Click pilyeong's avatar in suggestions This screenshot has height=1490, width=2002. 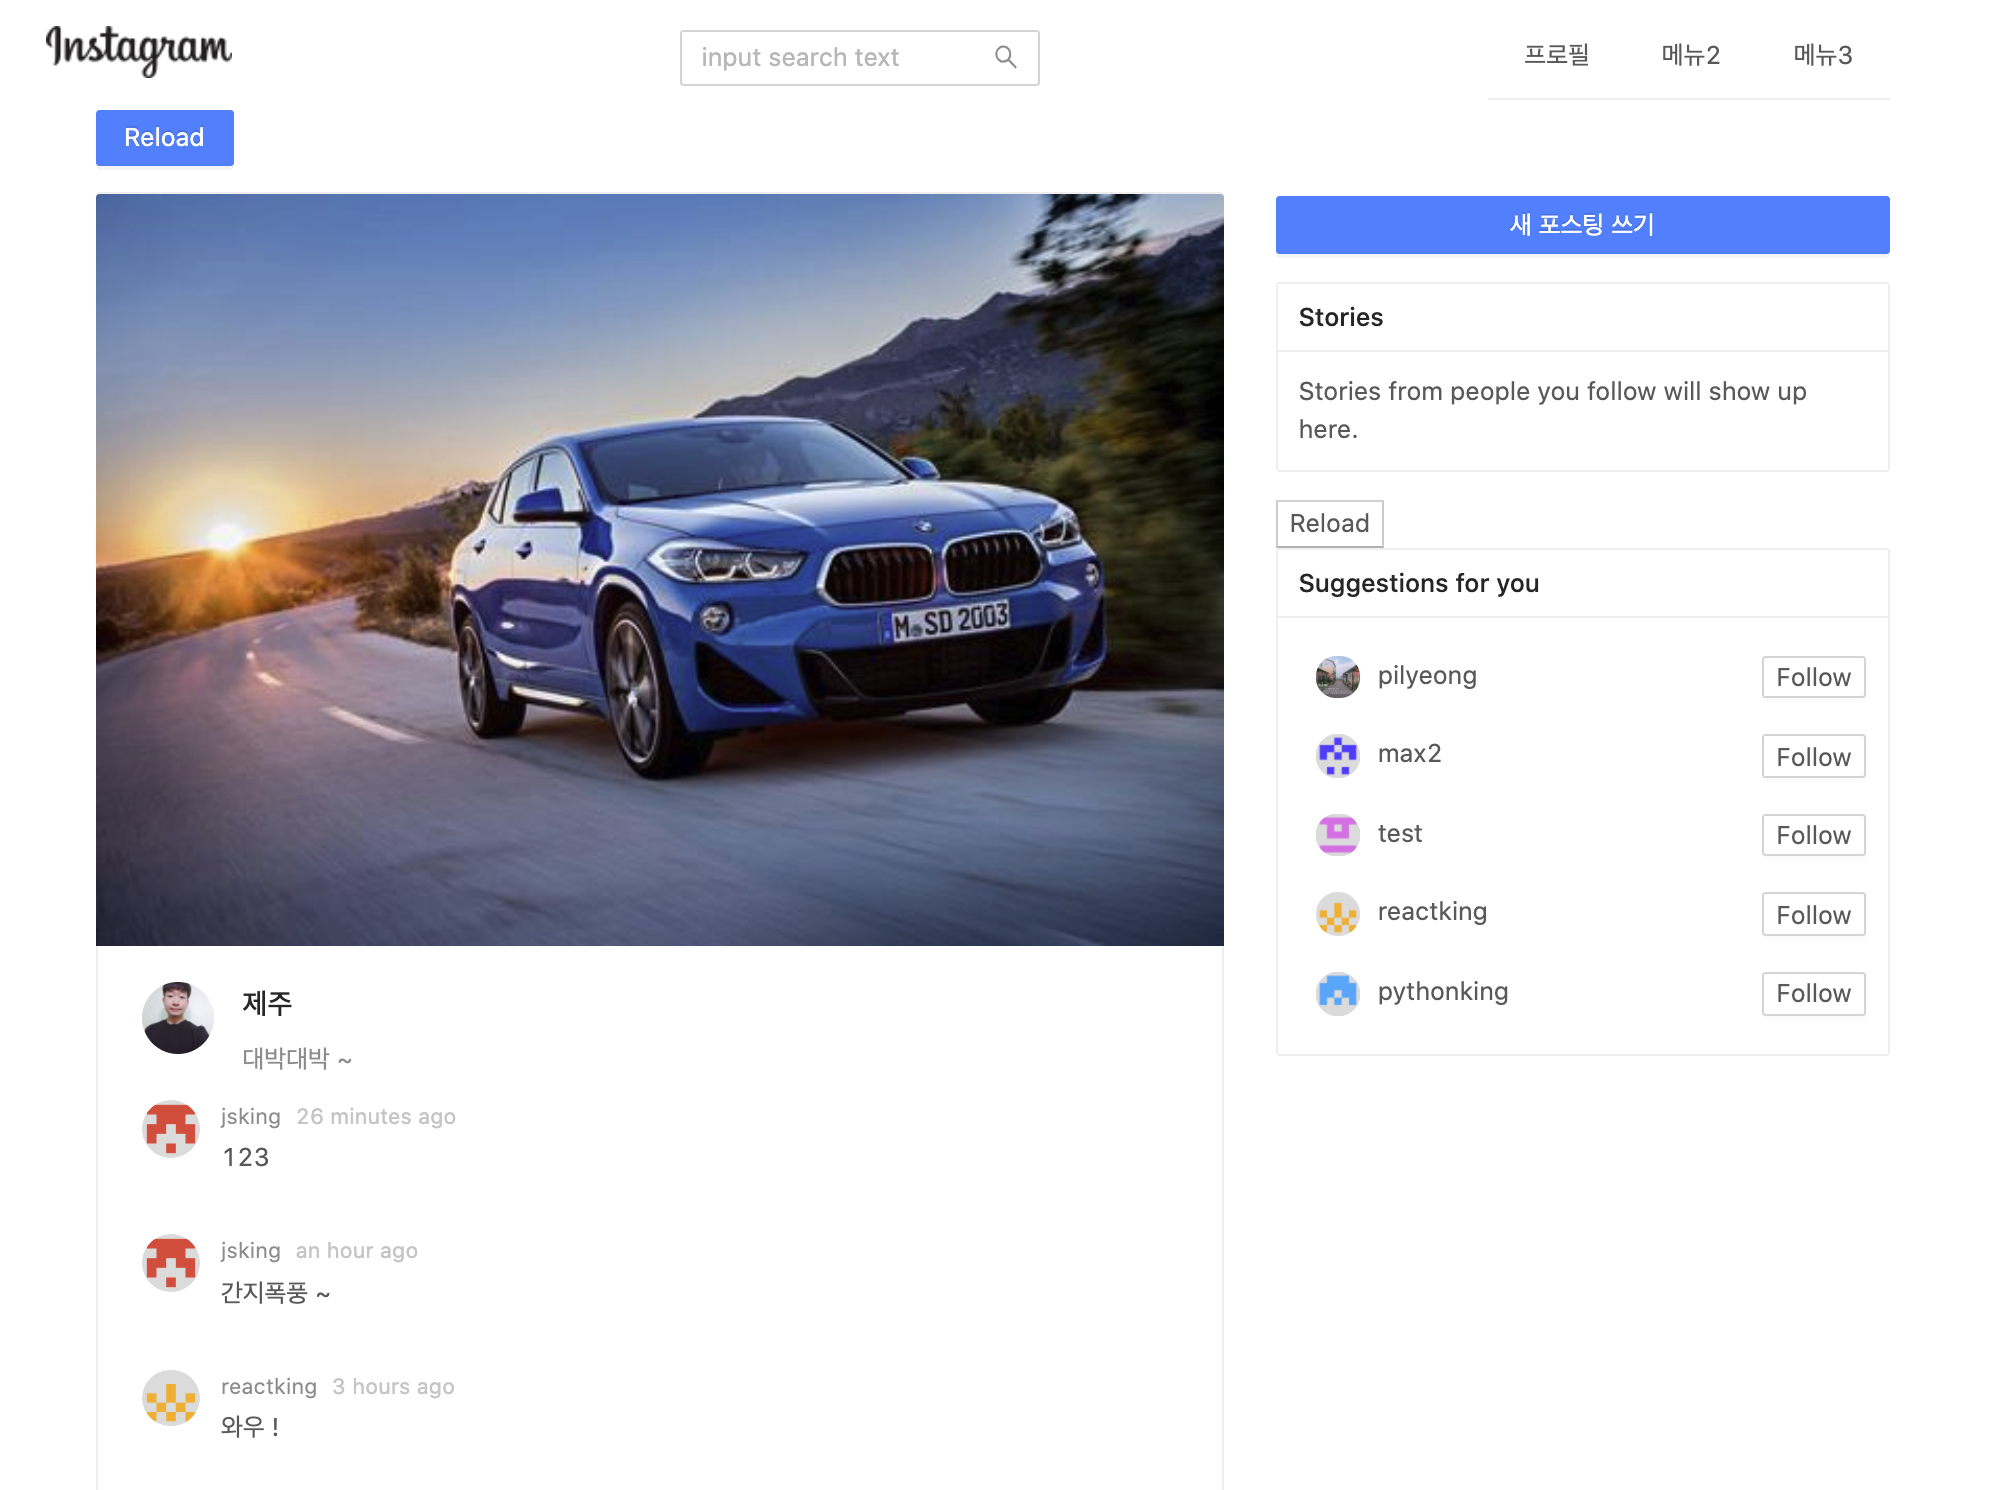1337,677
